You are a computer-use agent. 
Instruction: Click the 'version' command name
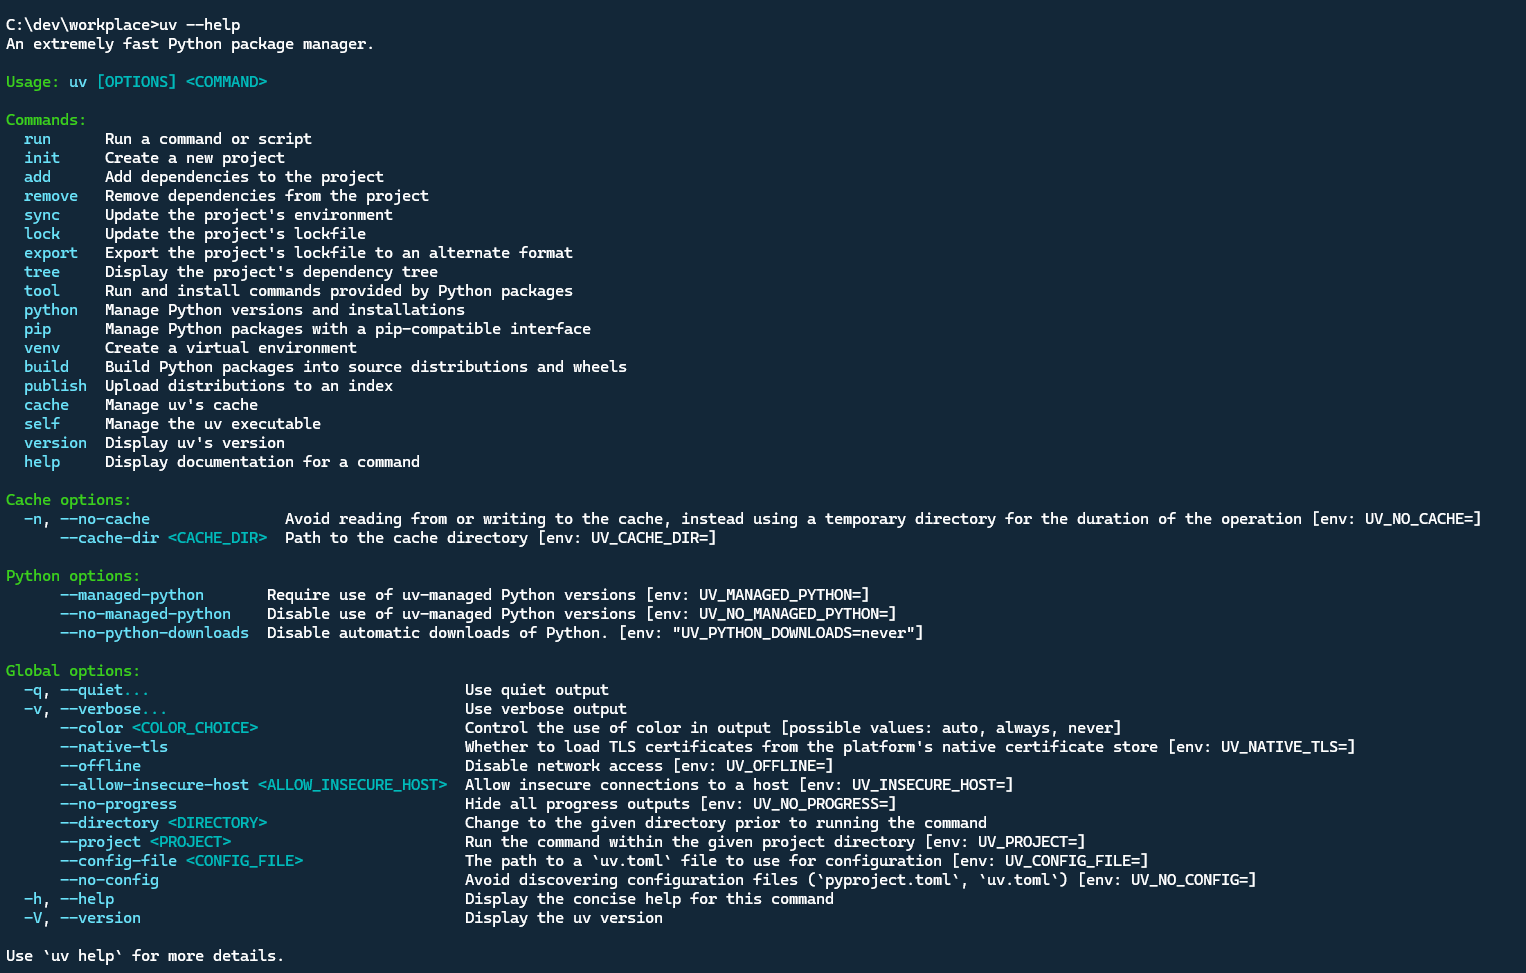55,443
